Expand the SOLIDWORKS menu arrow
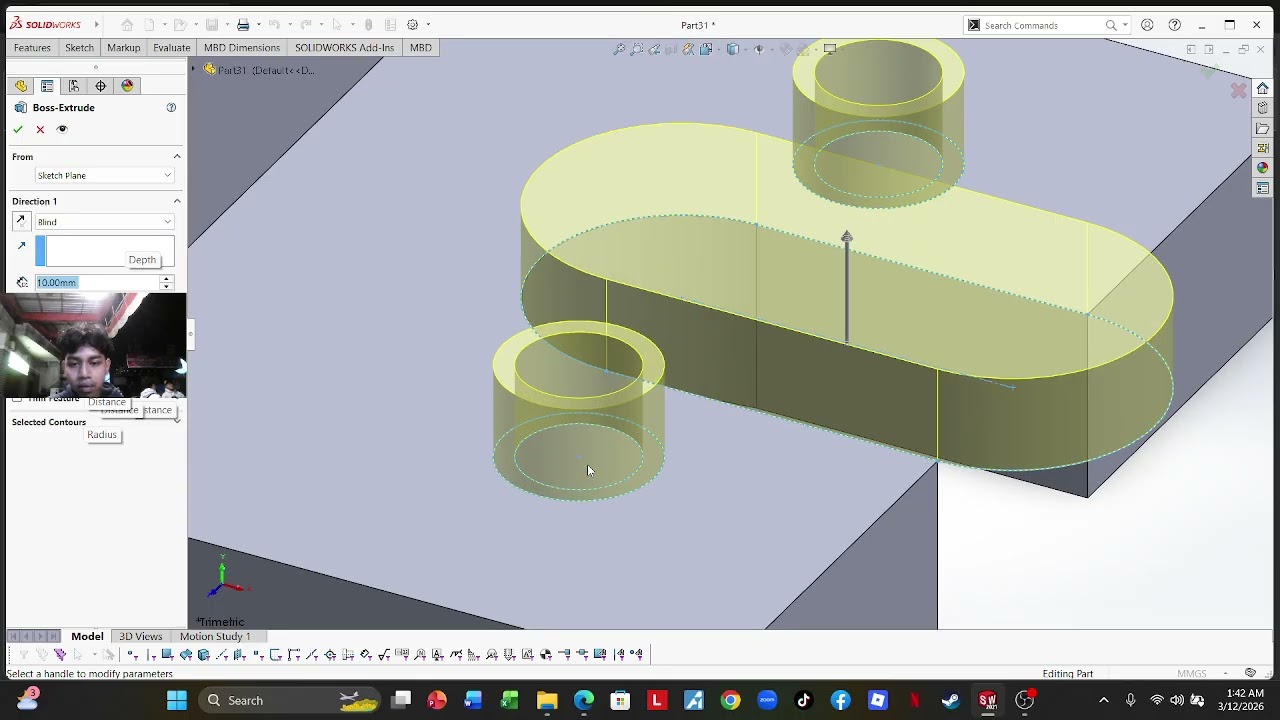This screenshot has width=1280, height=720. tap(97, 25)
